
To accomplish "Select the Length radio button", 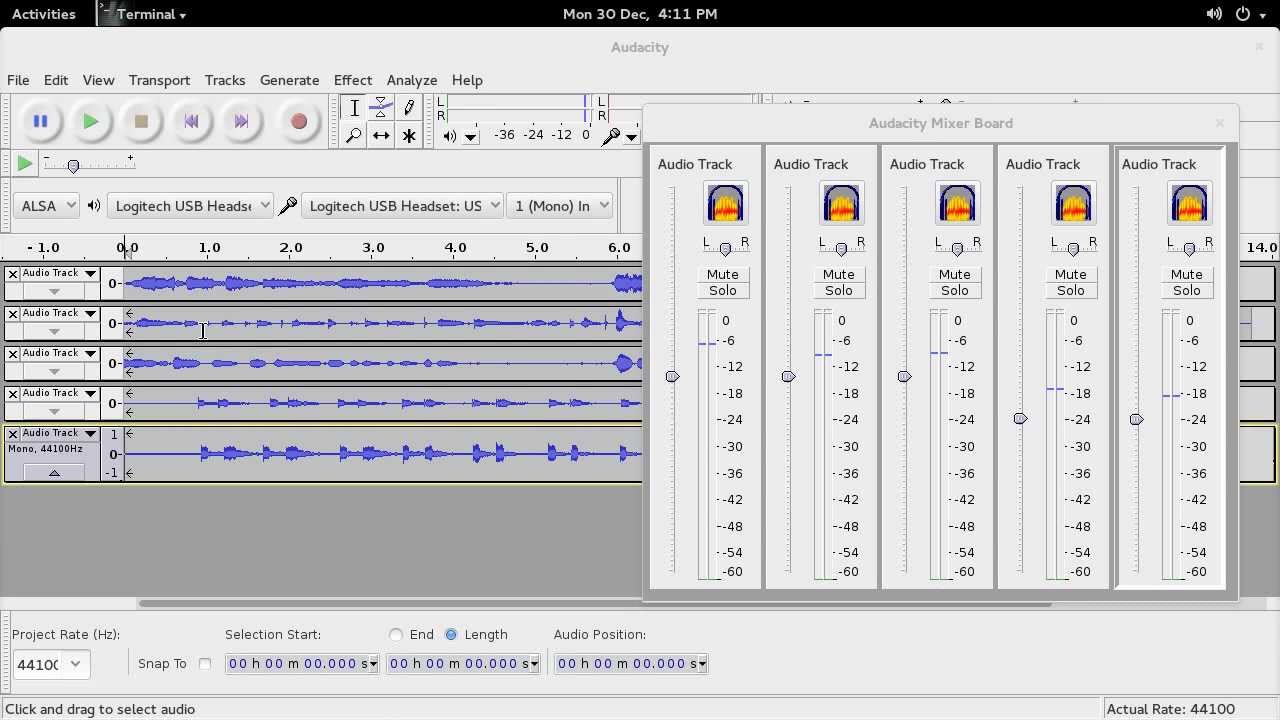I will [x=451, y=634].
